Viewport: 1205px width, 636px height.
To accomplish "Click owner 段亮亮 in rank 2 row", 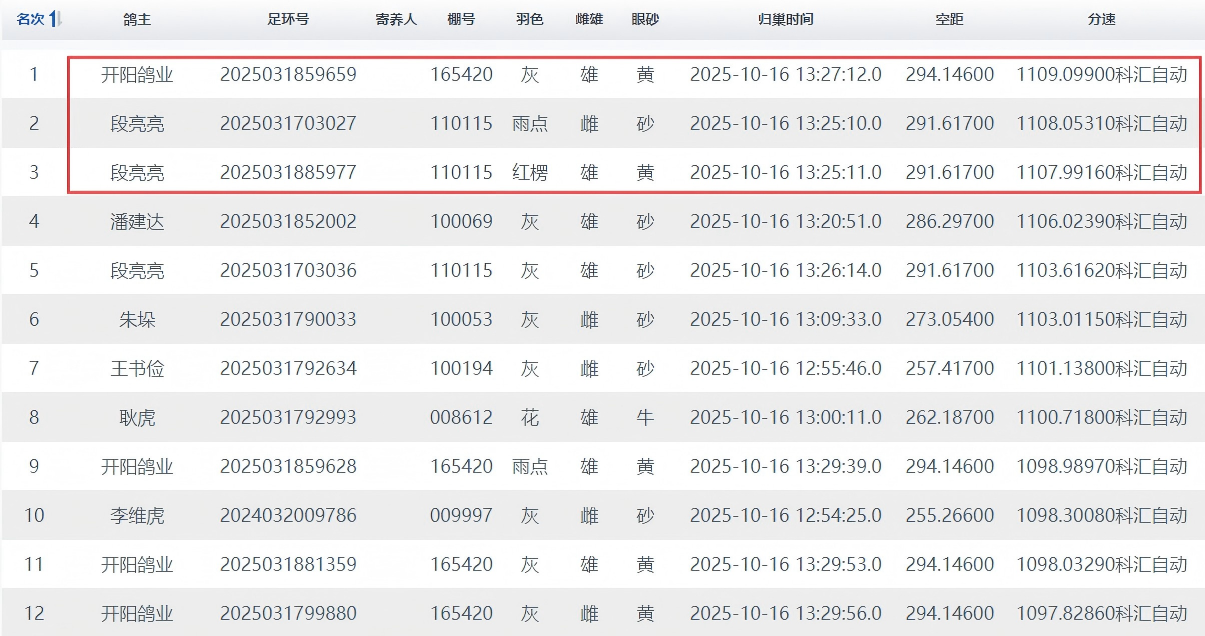I will (x=137, y=124).
